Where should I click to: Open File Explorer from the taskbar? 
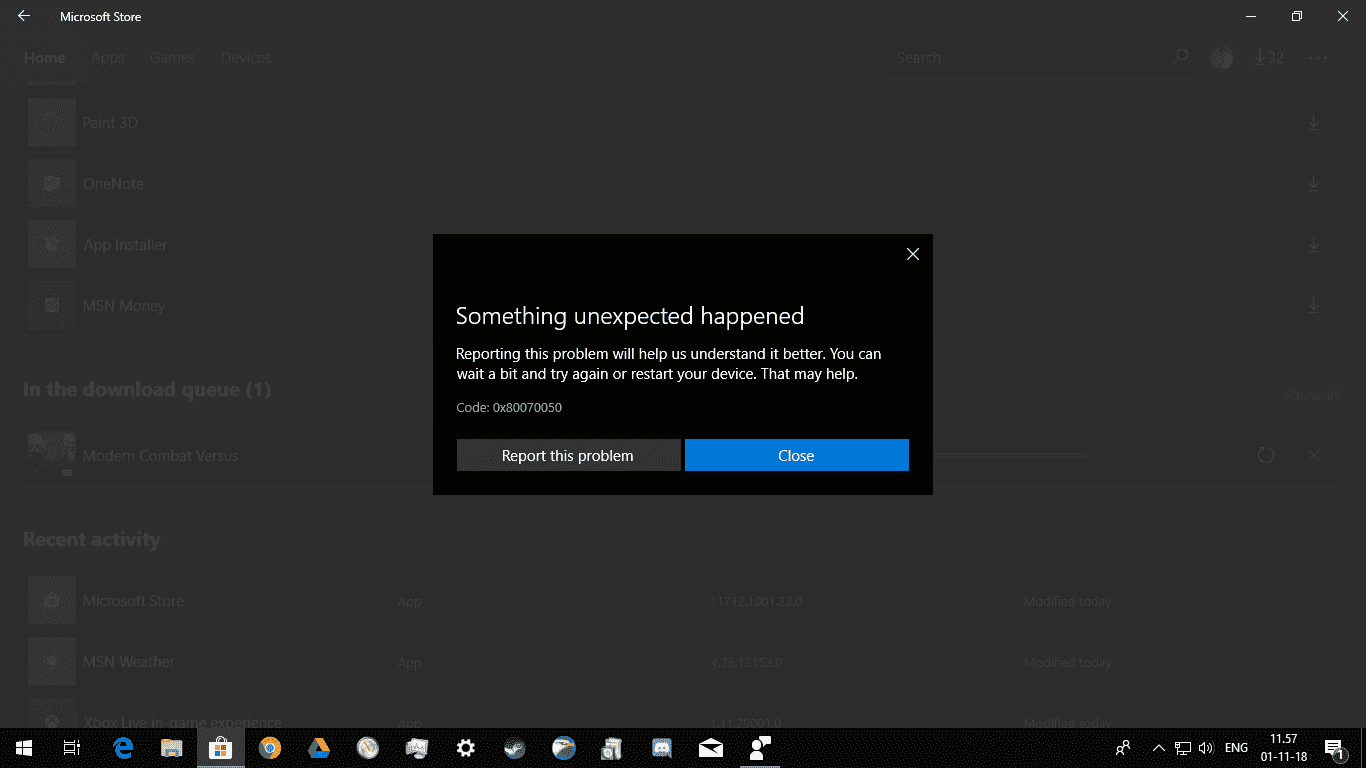pos(172,748)
